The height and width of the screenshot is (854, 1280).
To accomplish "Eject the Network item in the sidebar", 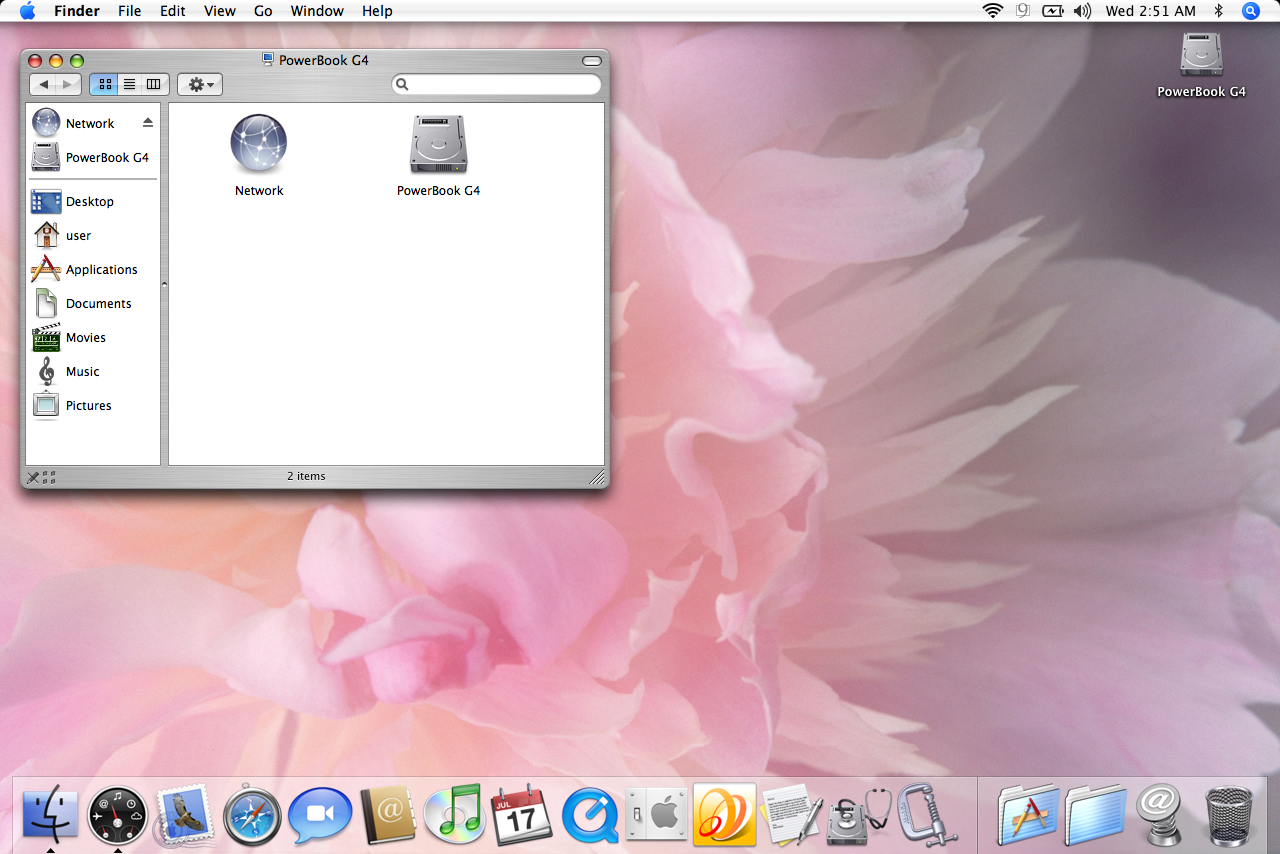I will 148,123.
